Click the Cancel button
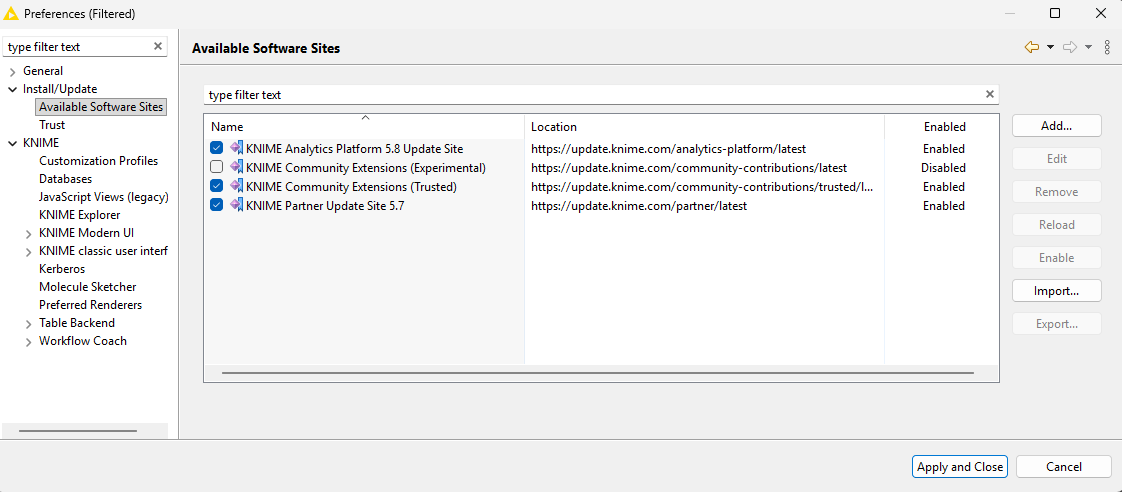This screenshot has width=1122, height=492. pyautogui.click(x=1063, y=467)
